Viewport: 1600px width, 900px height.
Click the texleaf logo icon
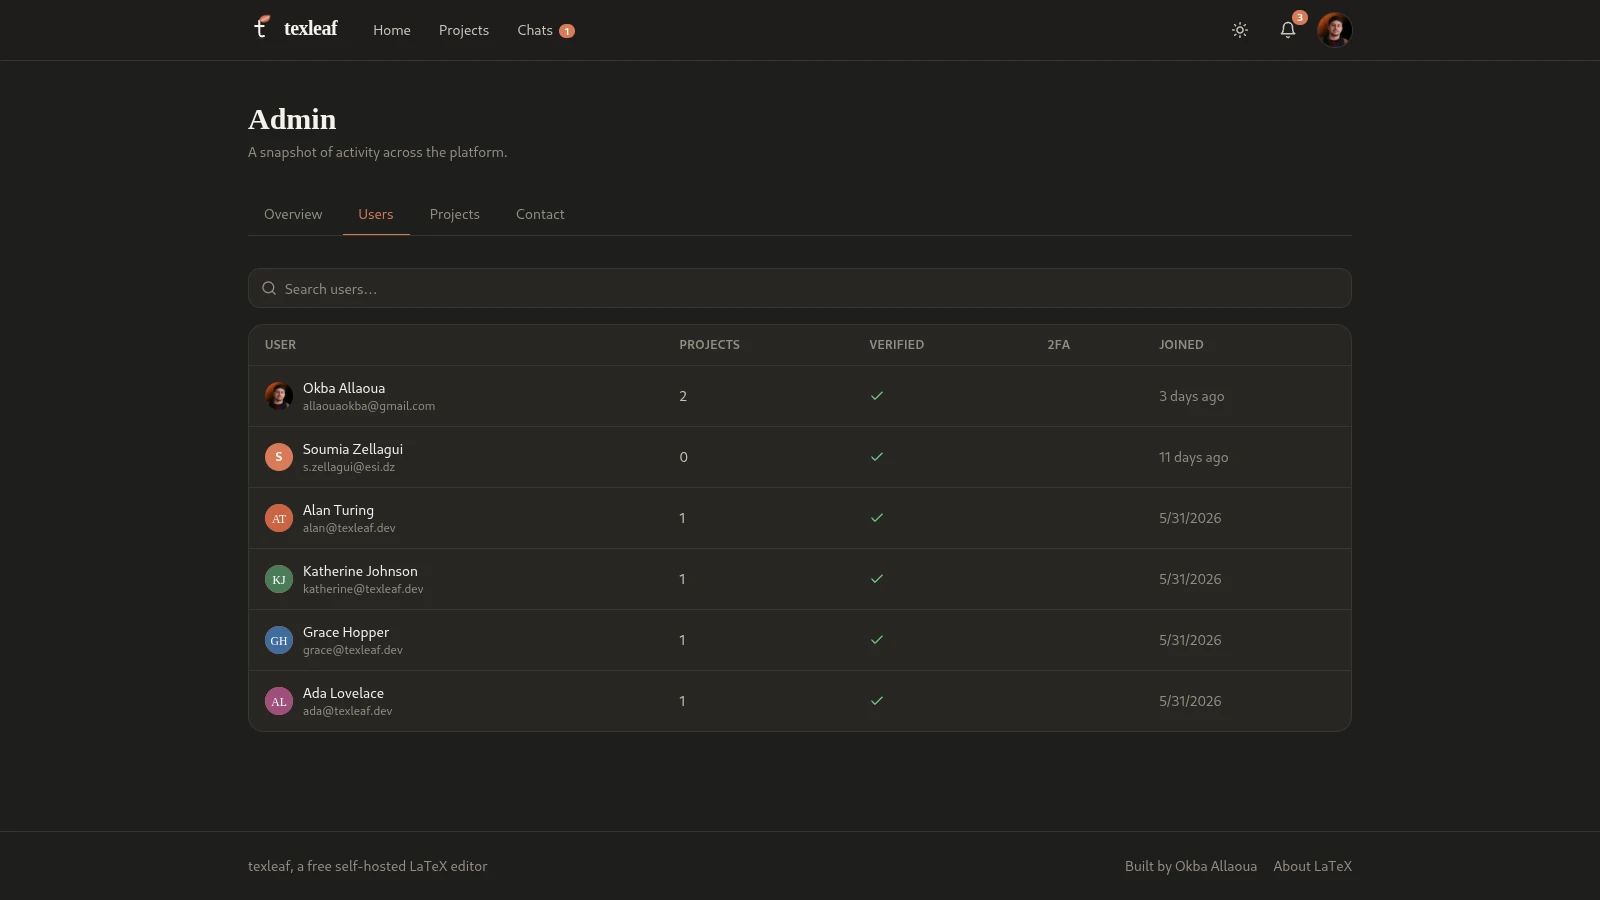pyautogui.click(x=261, y=27)
